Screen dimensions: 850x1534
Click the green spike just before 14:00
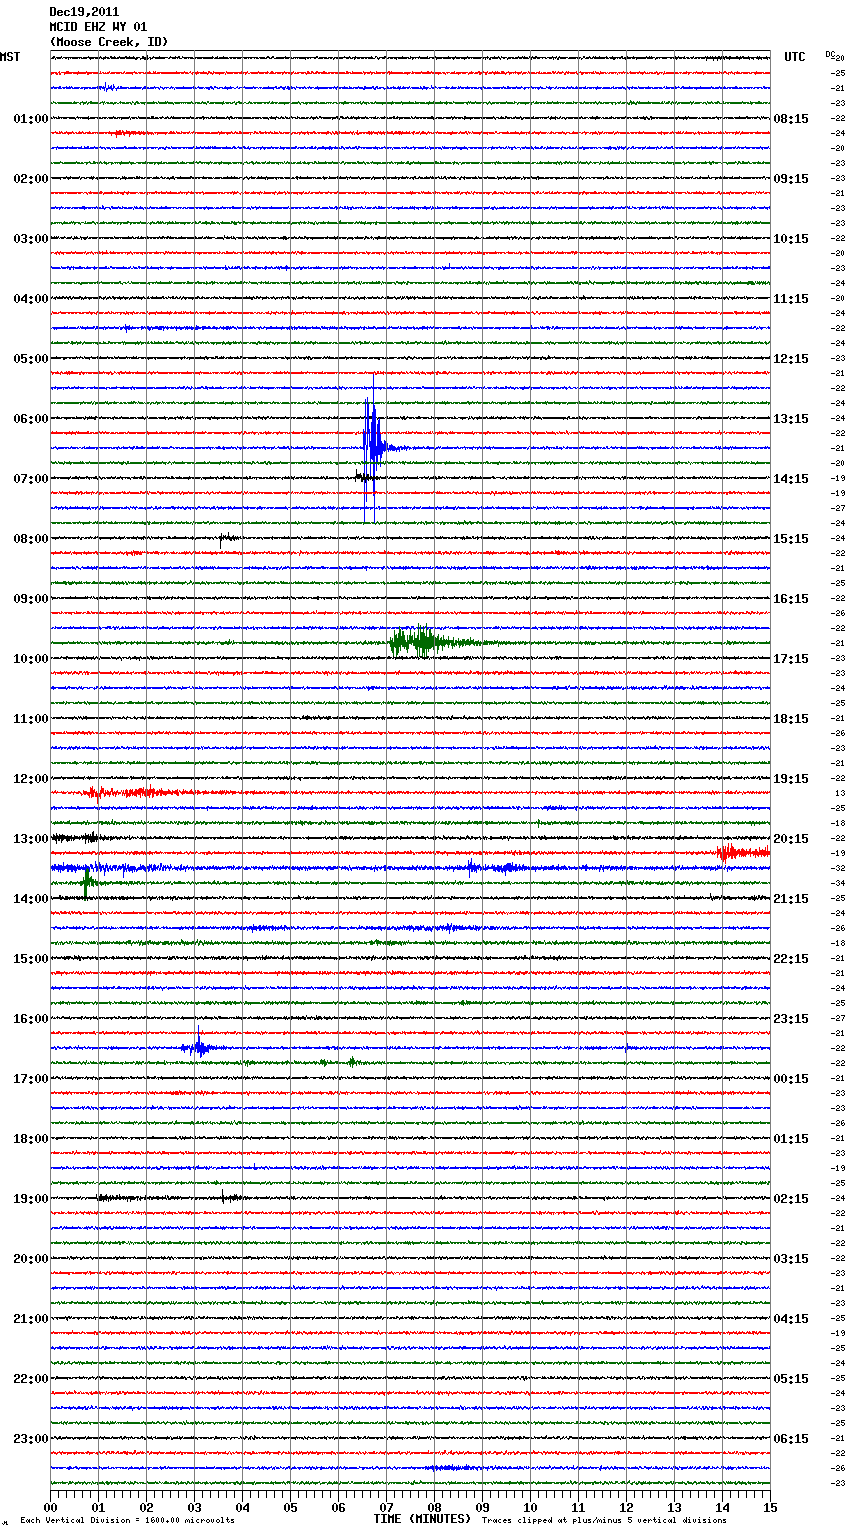point(88,882)
